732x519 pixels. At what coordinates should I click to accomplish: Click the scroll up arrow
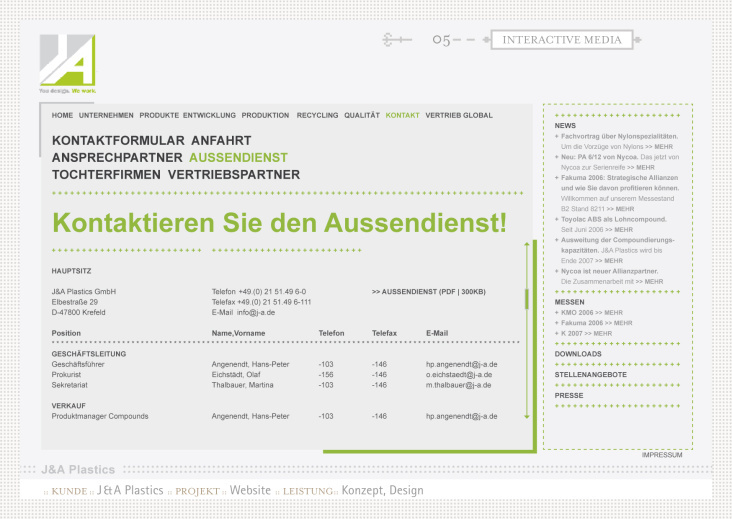coord(526,247)
